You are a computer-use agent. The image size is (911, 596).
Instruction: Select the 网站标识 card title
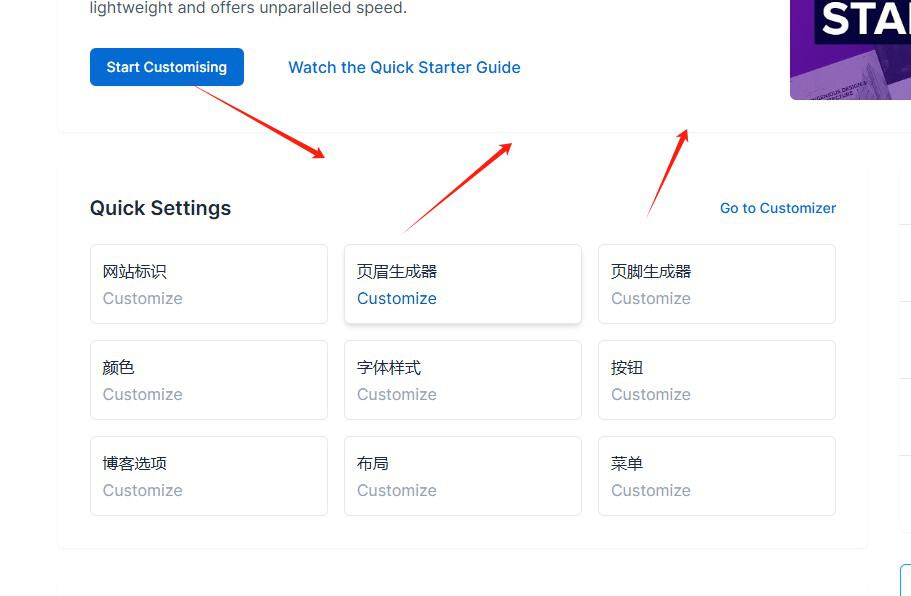tap(135, 271)
